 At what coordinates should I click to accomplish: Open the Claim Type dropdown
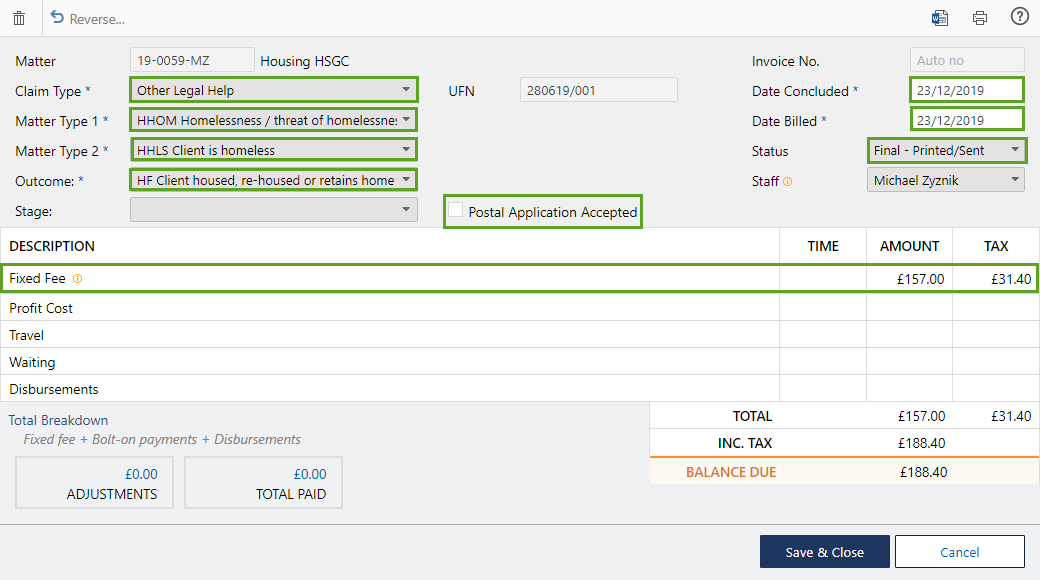point(274,90)
